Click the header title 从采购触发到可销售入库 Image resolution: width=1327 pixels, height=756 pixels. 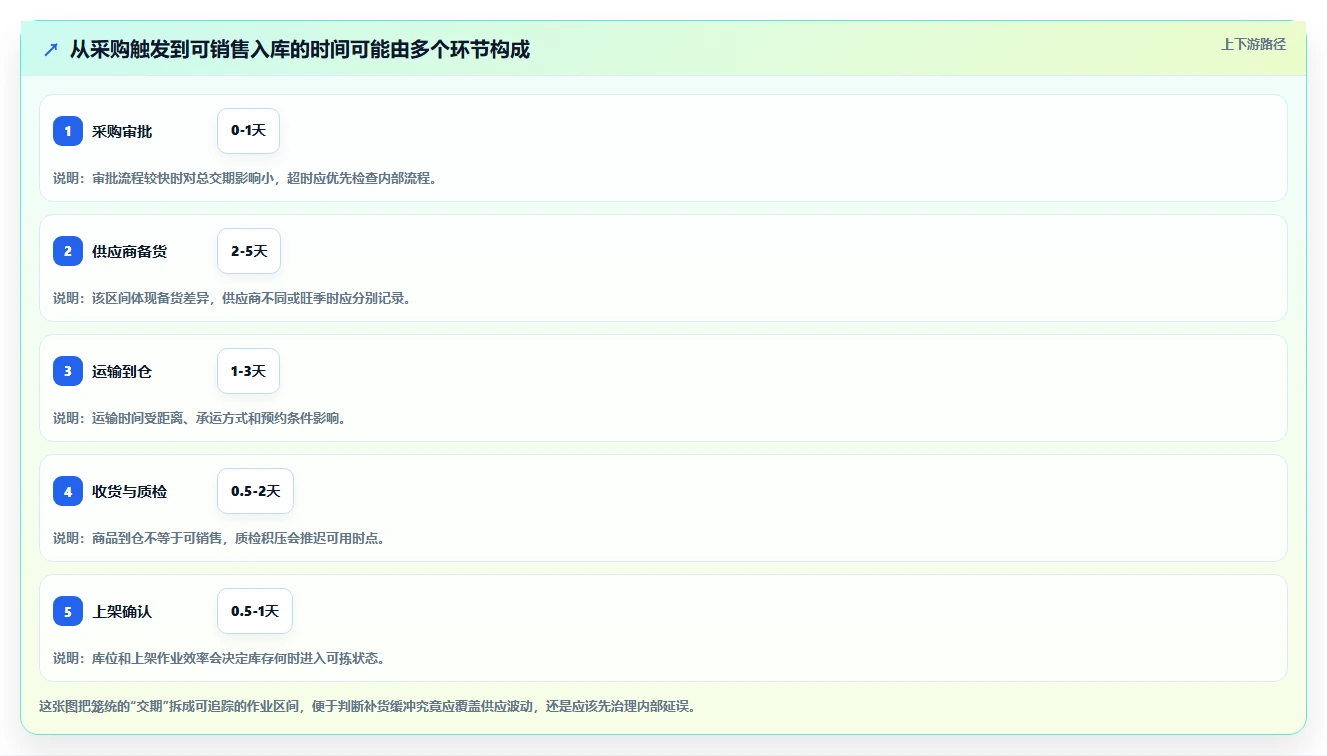299,49
